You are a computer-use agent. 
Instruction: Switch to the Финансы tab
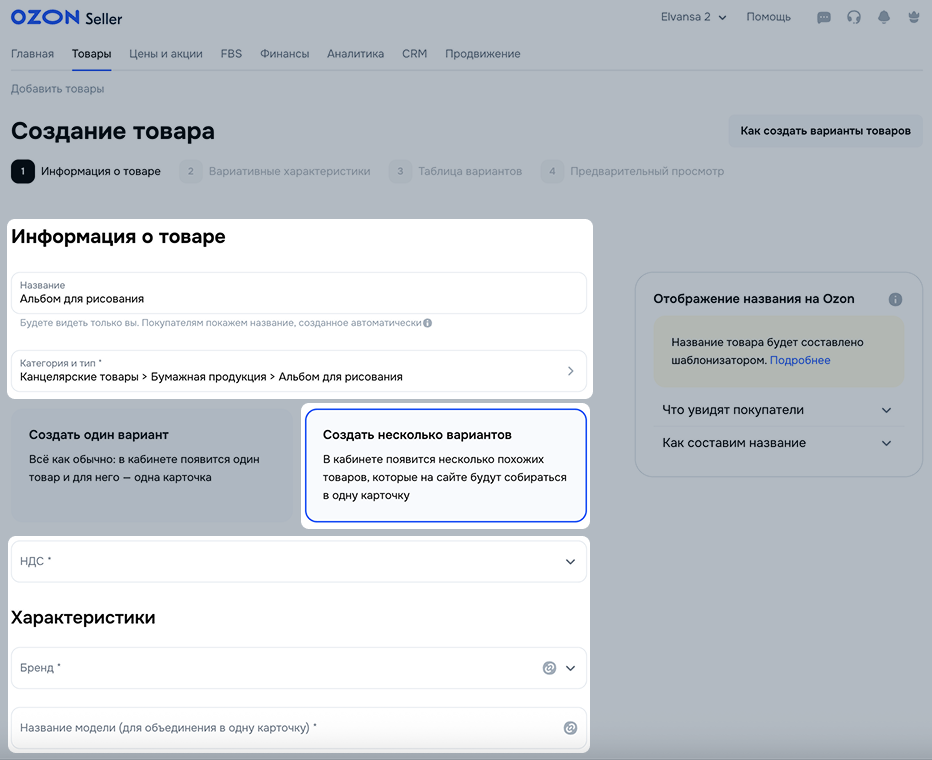click(285, 53)
